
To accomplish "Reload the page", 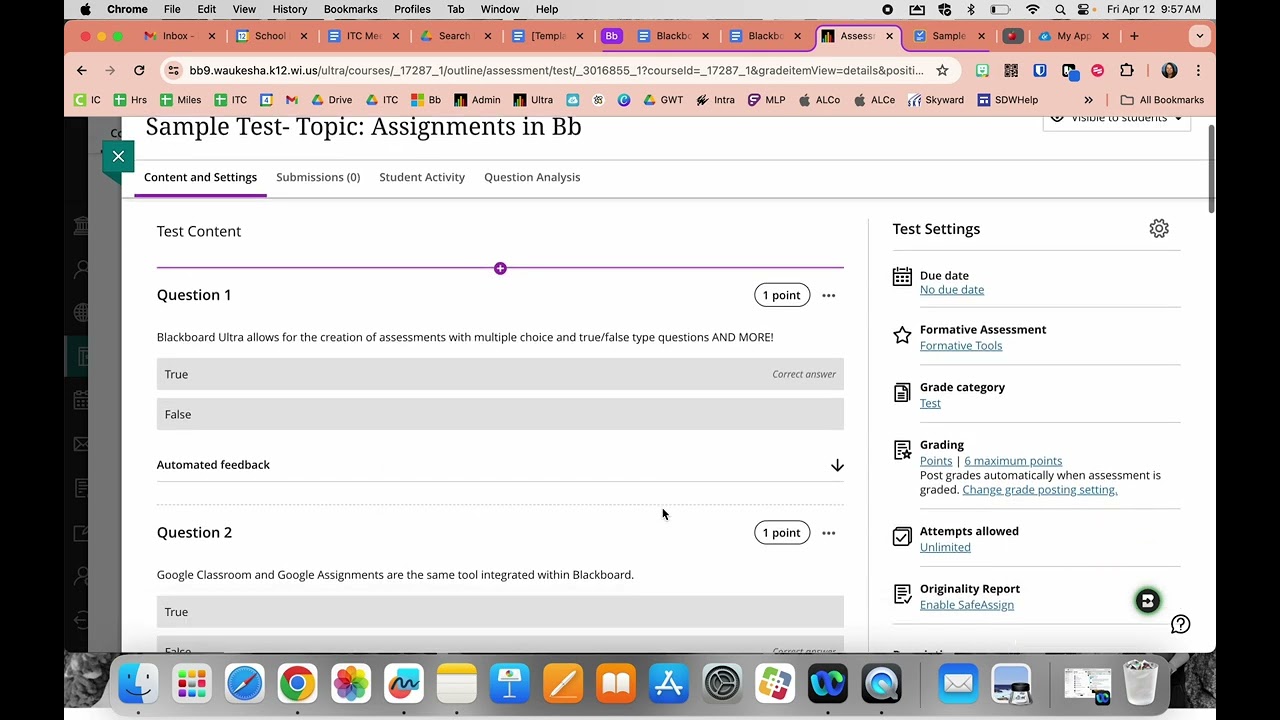I will 139,70.
